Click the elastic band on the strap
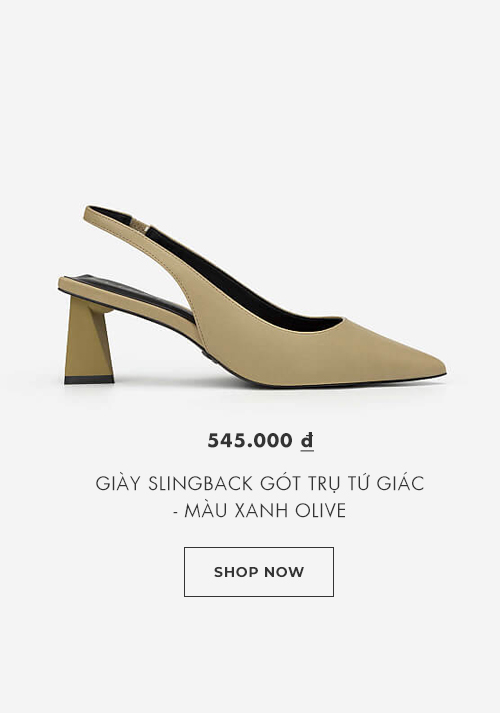500x713 pixels. click(138, 223)
